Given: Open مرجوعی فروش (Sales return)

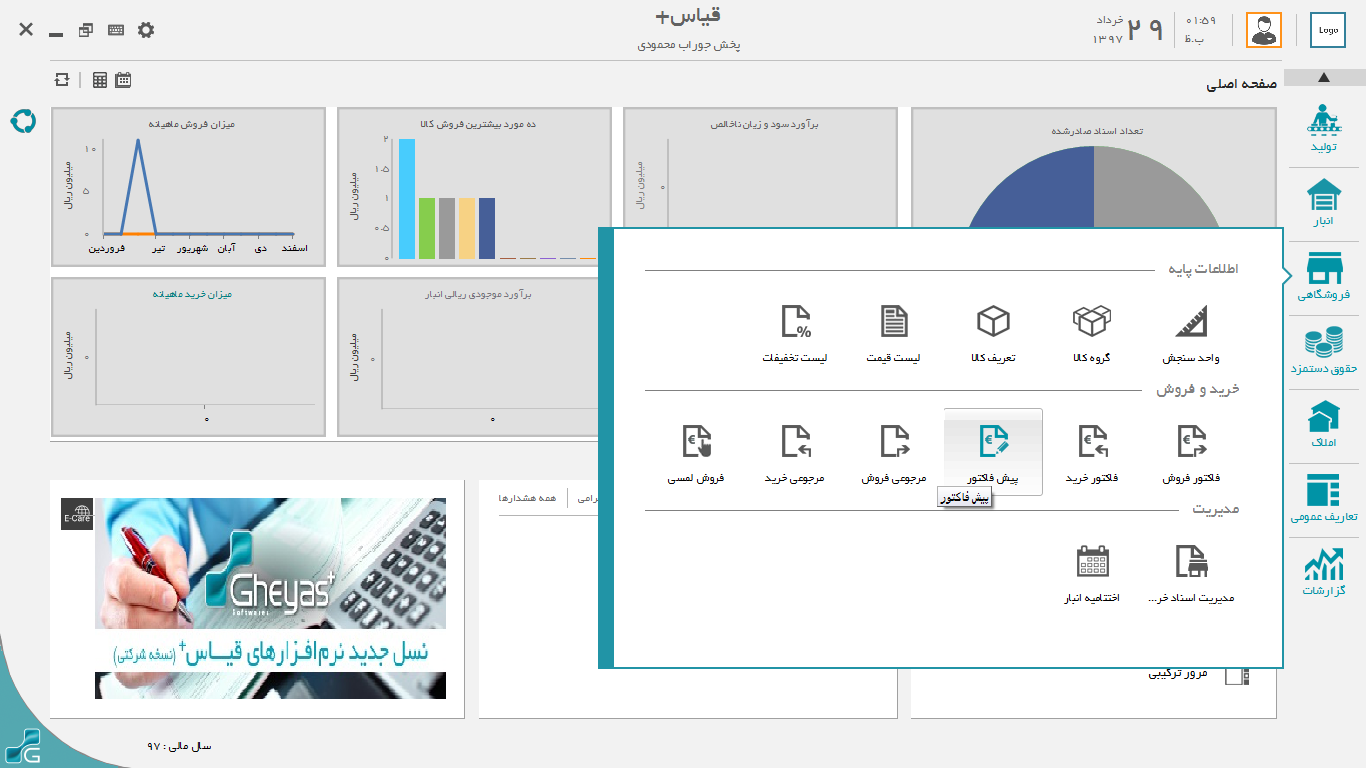Looking at the screenshot, I should click(x=894, y=454).
